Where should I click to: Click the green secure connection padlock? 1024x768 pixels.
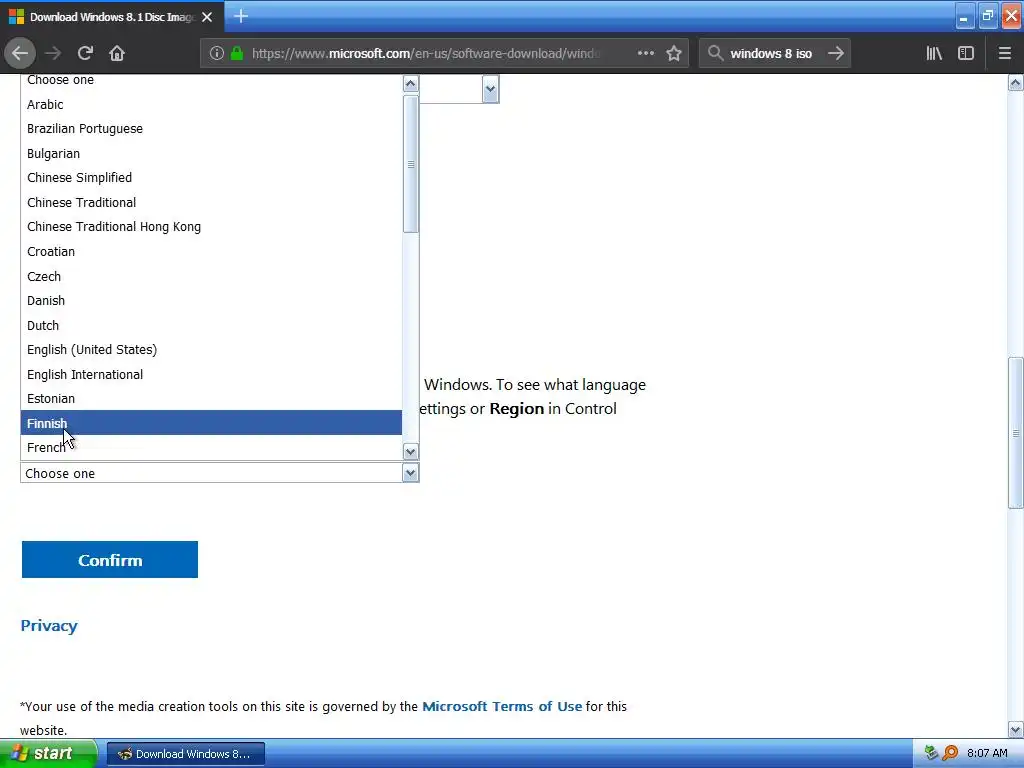(237, 54)
